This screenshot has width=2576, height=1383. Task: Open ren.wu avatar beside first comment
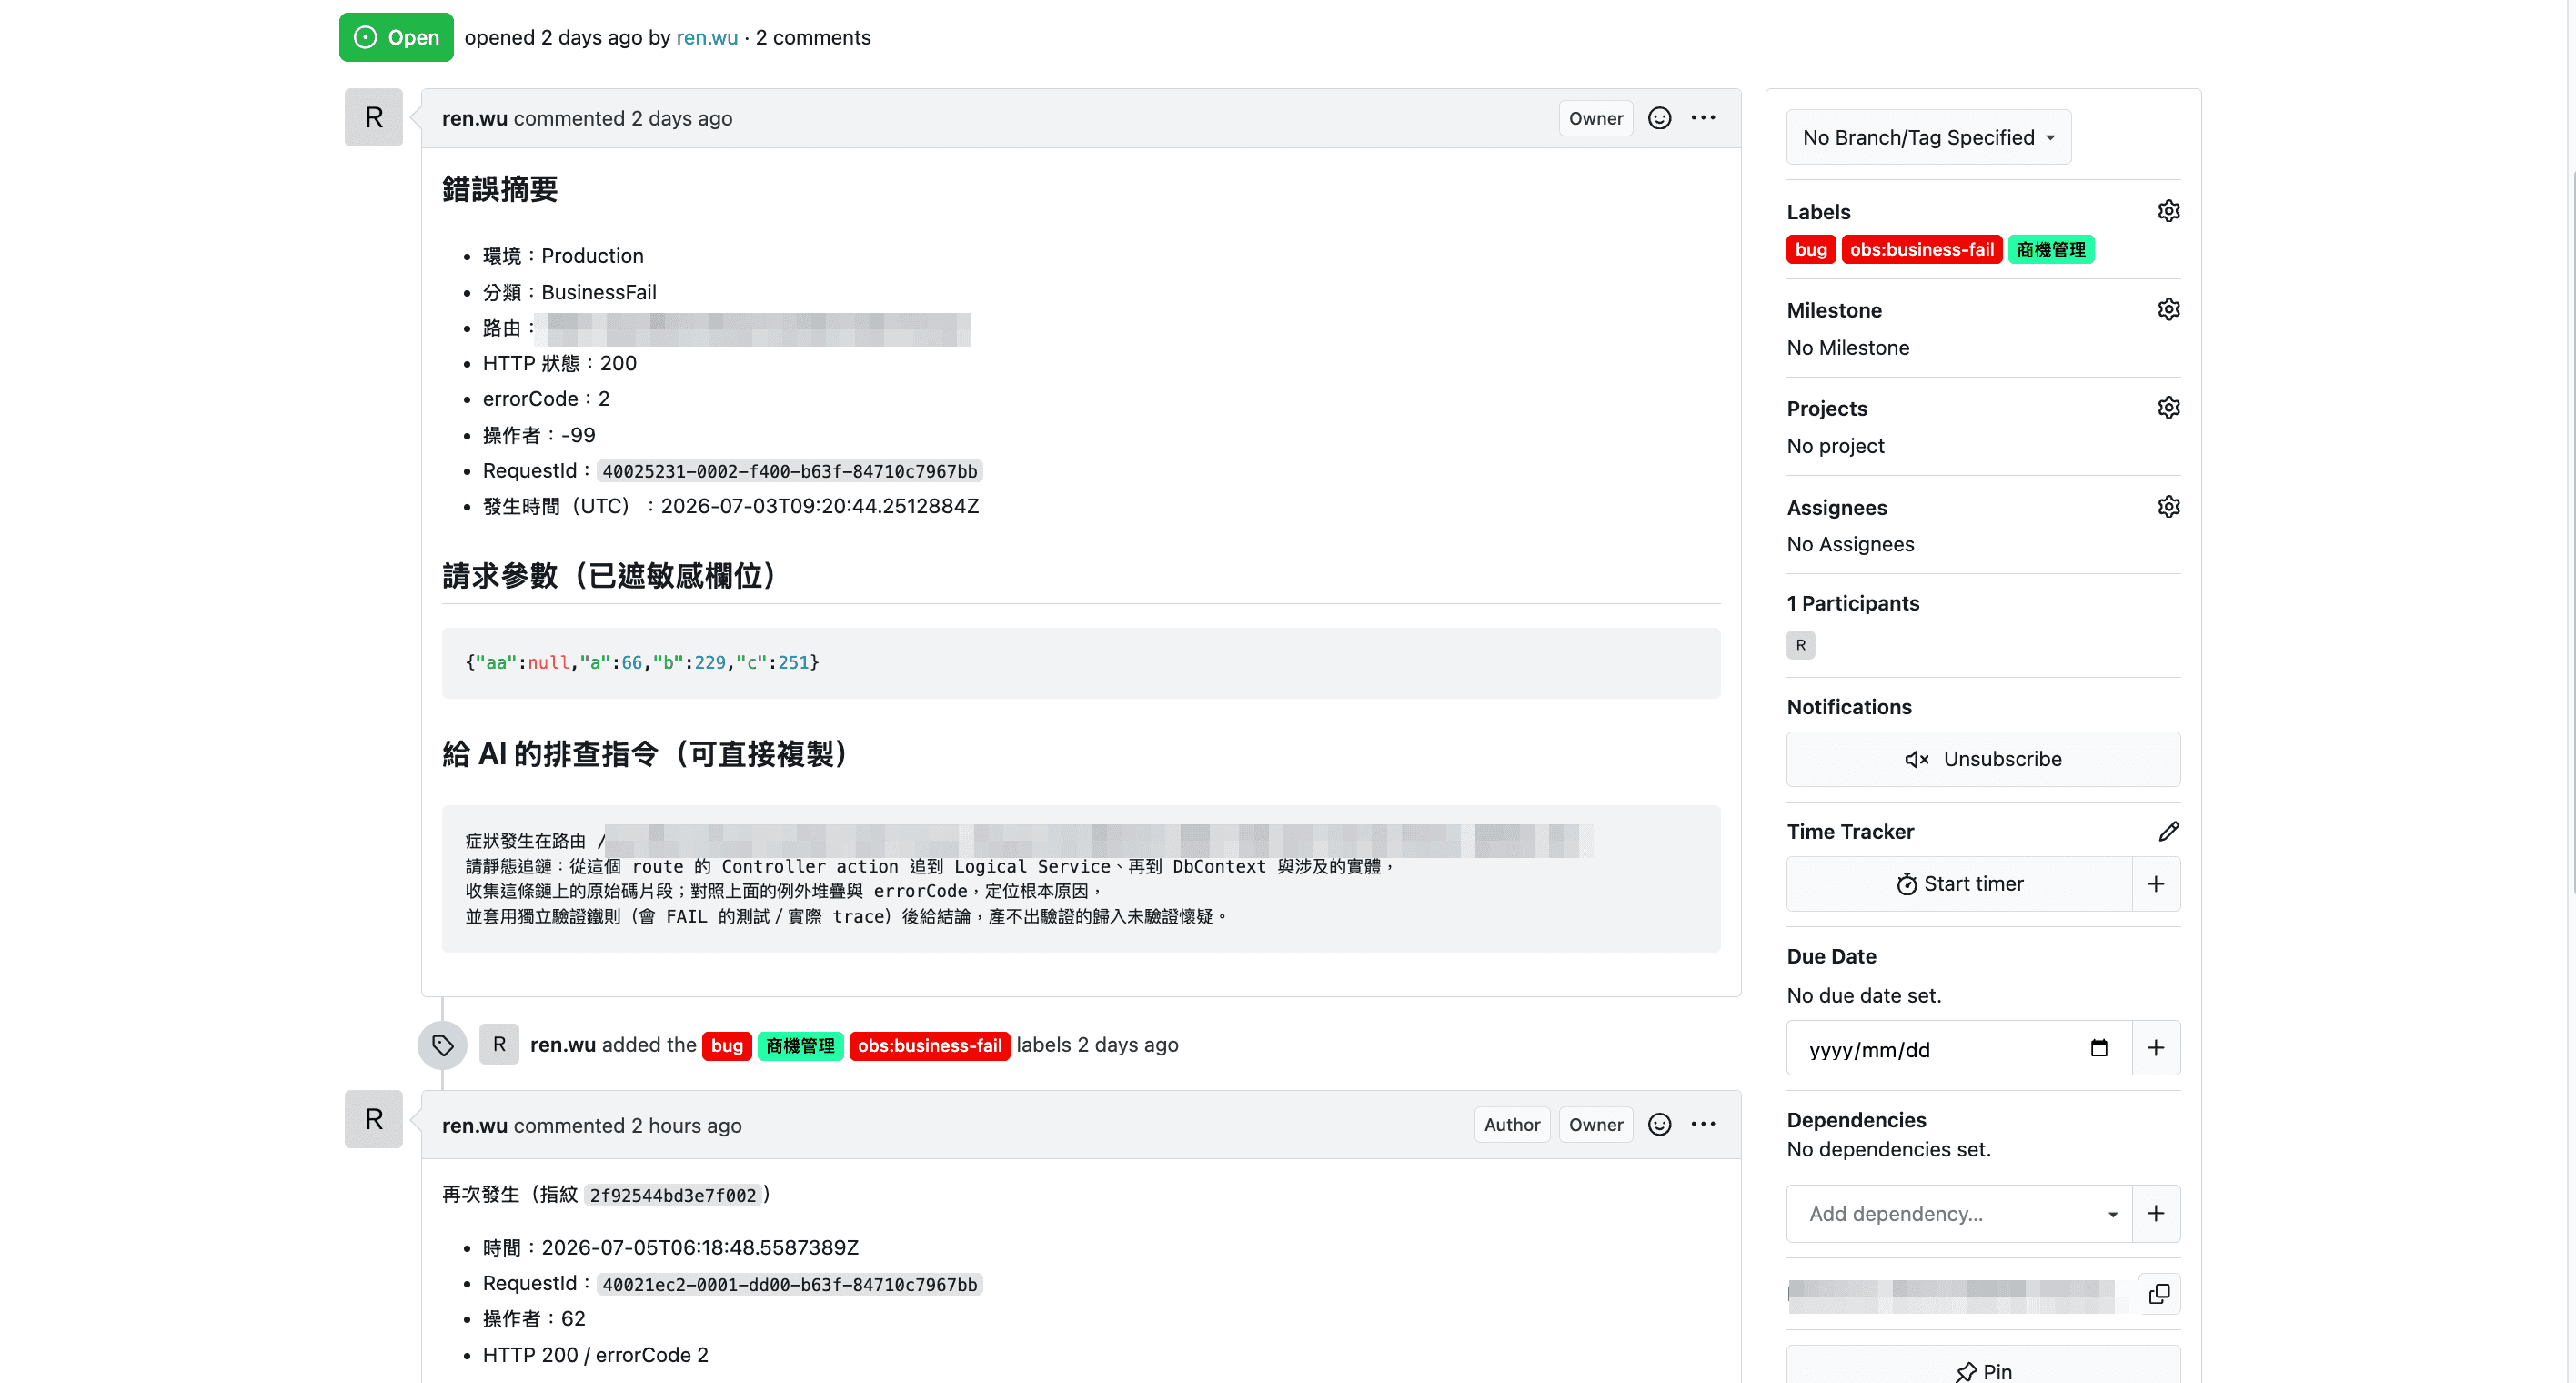(x=374, y=118)
